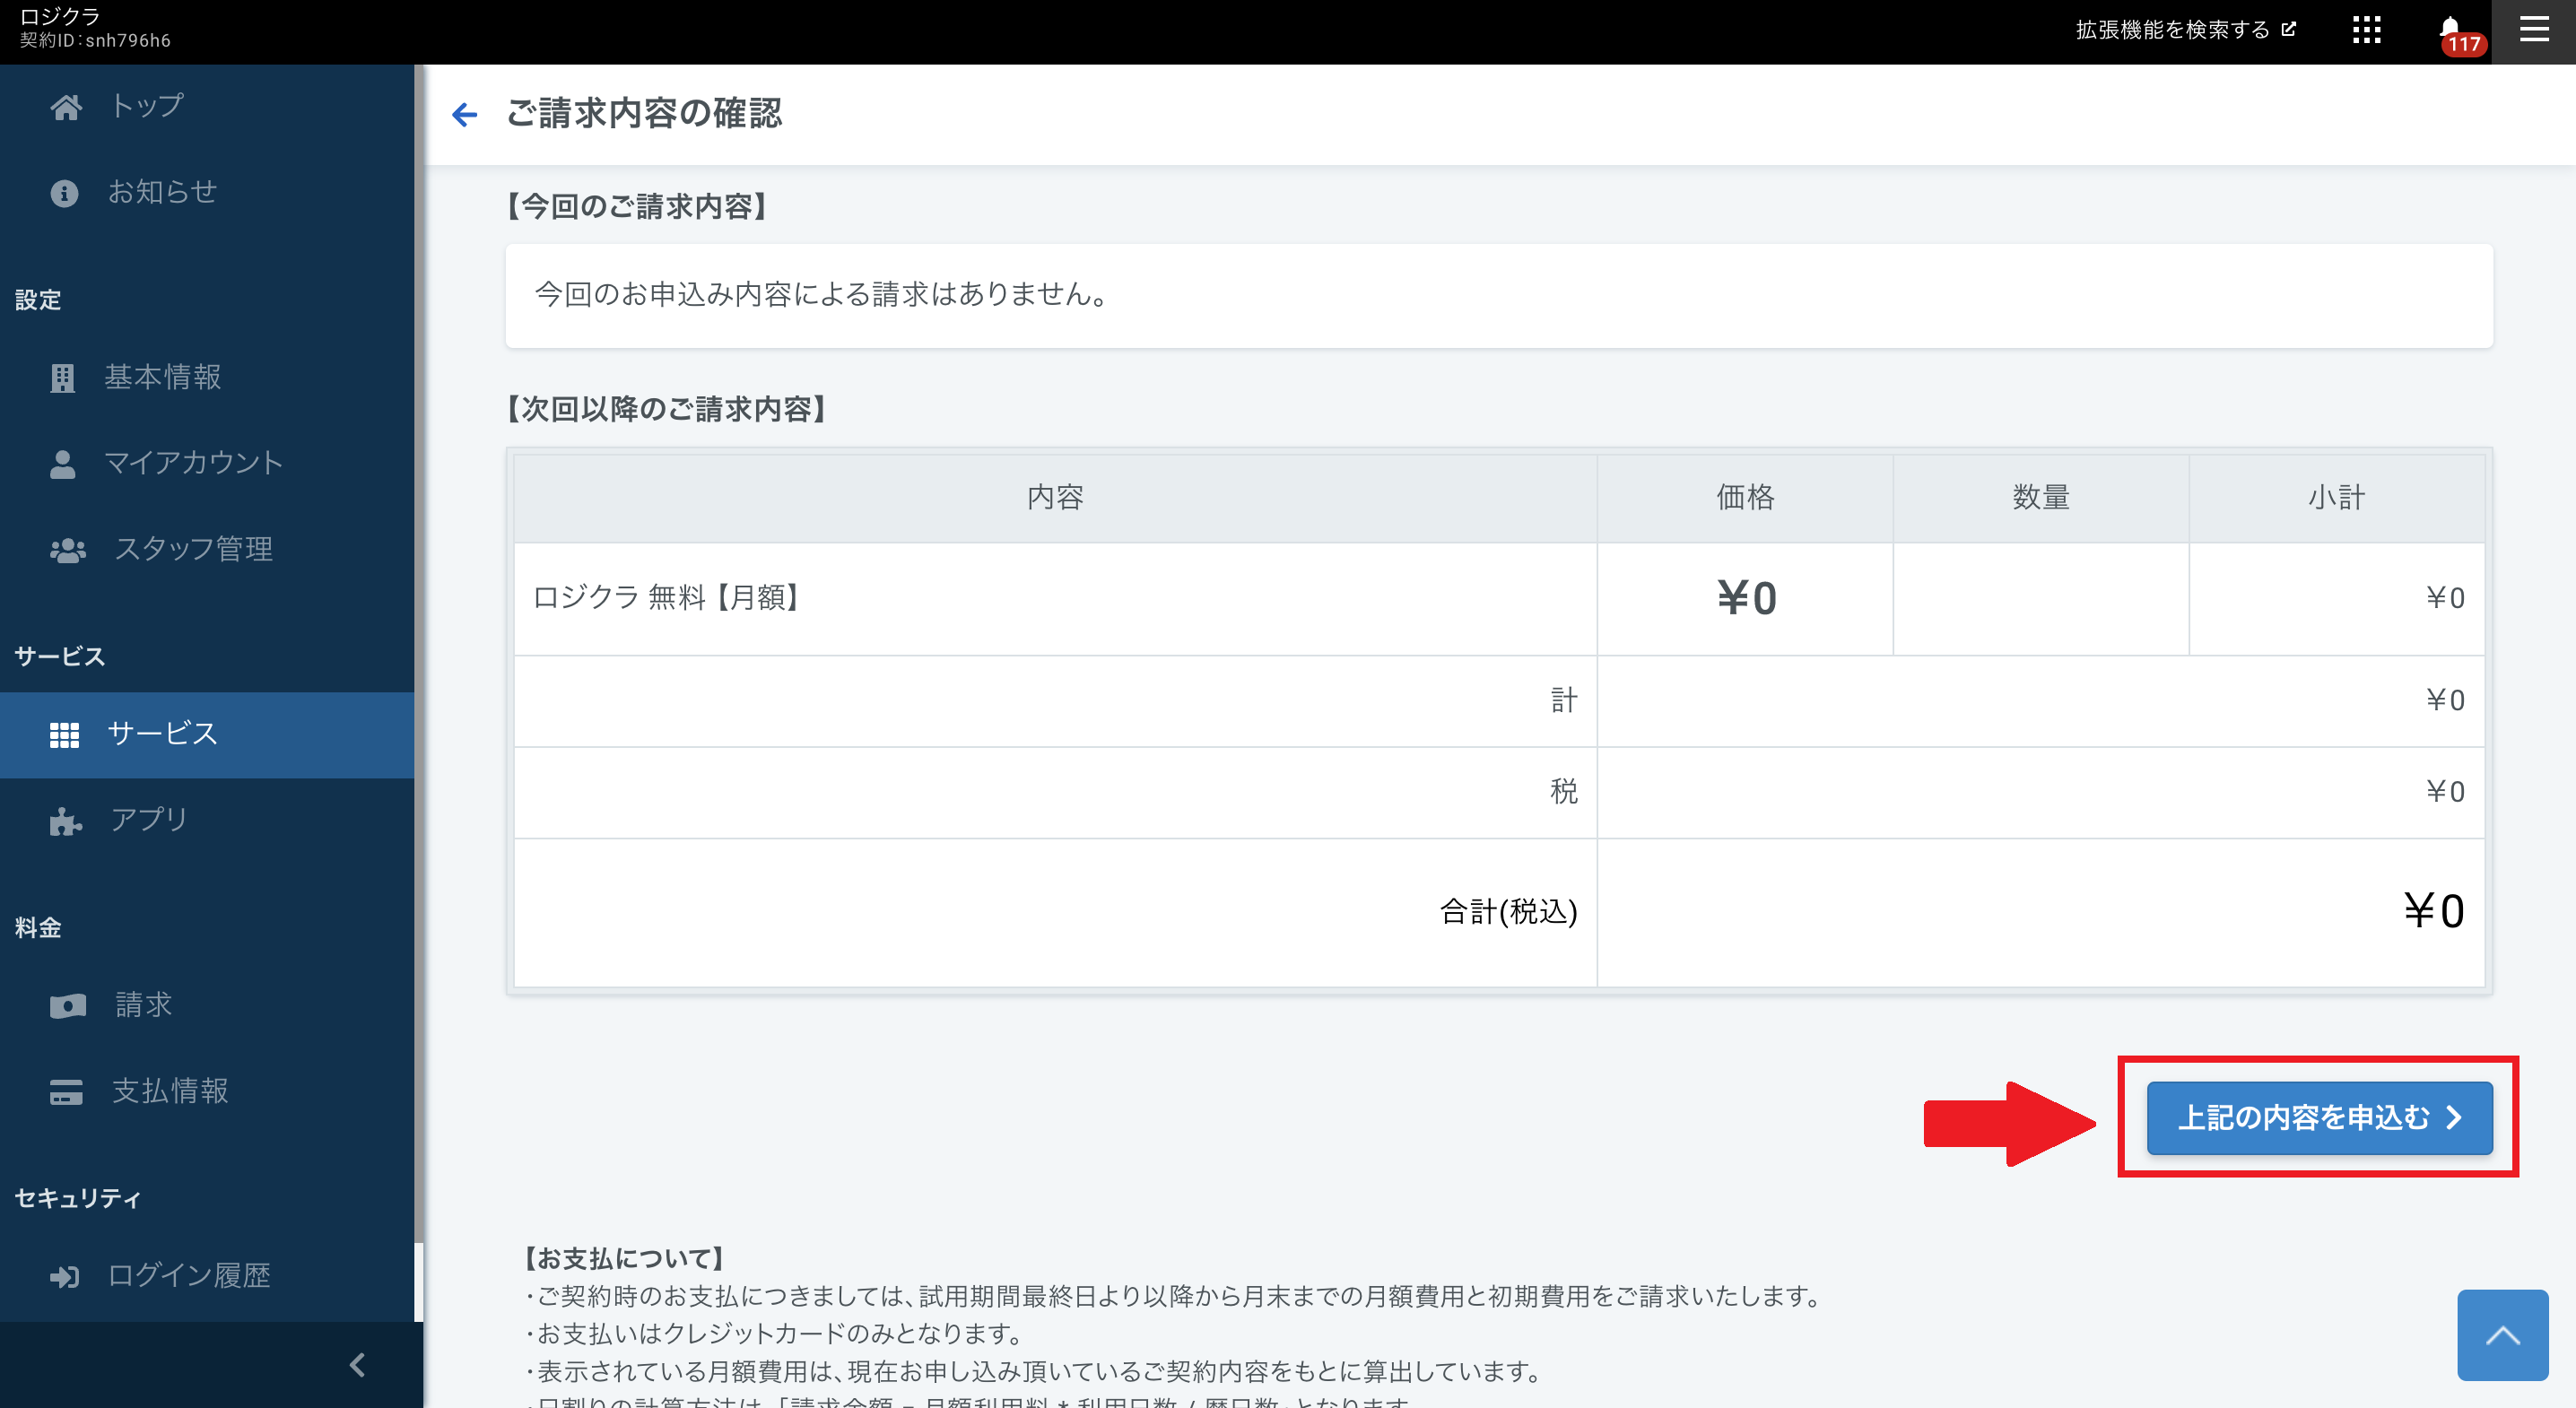Open the apps grid icon in header

[2366, 30]
